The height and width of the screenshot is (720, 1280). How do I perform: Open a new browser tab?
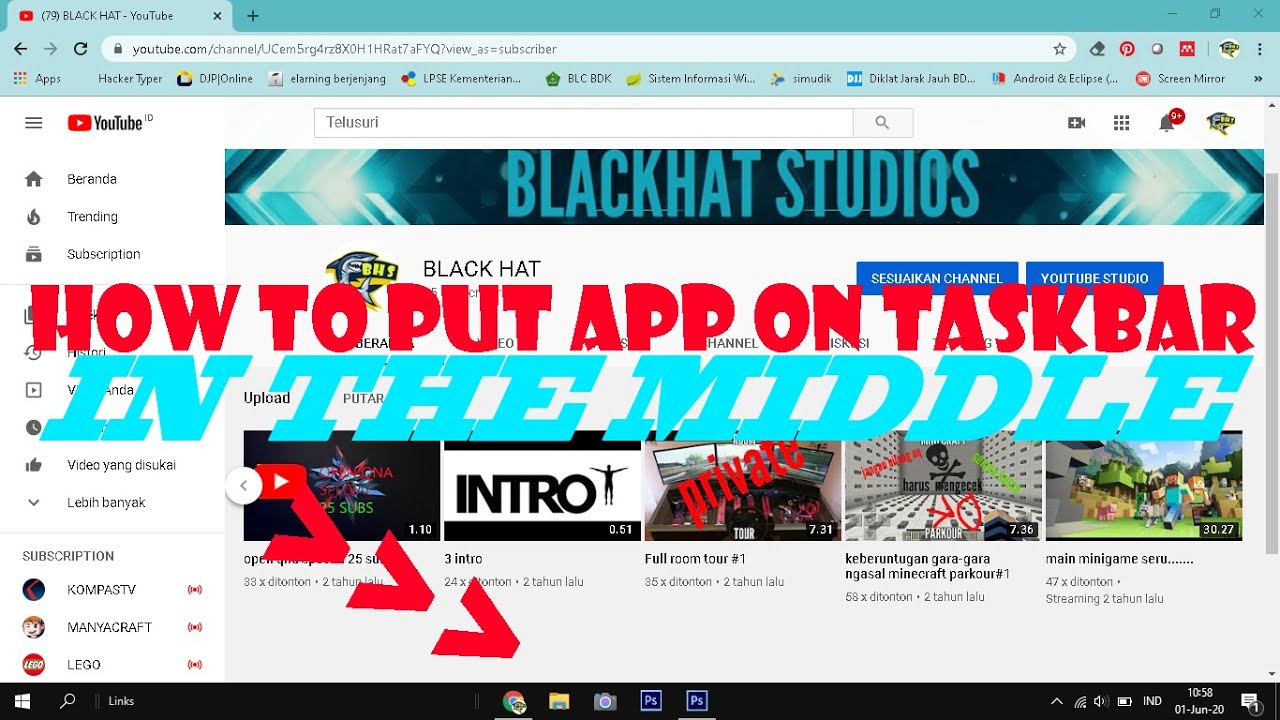[x=253, y=15]
